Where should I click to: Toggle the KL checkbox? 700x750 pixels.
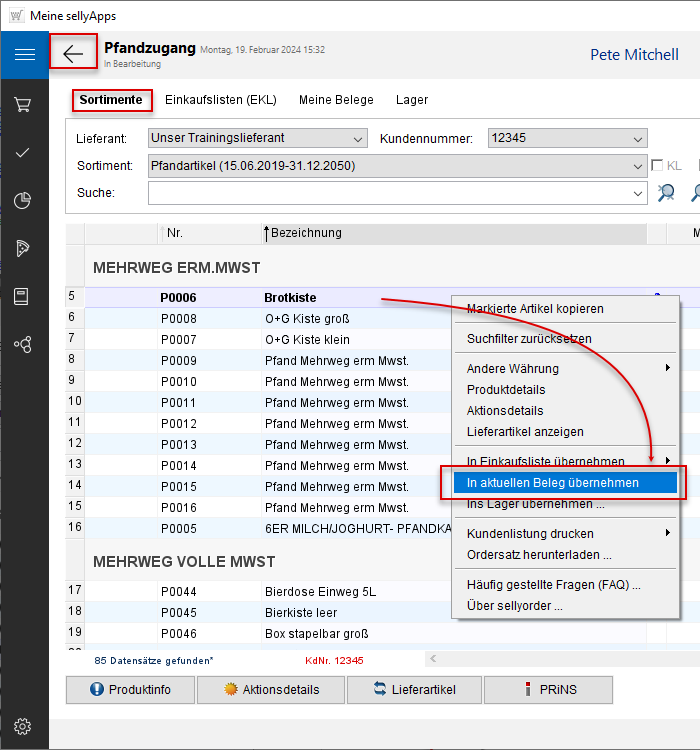click(x=658, y=166)
